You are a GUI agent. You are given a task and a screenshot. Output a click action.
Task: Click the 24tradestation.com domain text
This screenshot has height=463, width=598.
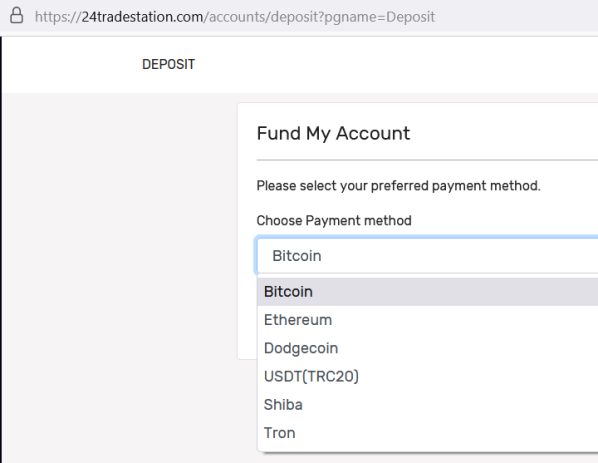[142, 17]
